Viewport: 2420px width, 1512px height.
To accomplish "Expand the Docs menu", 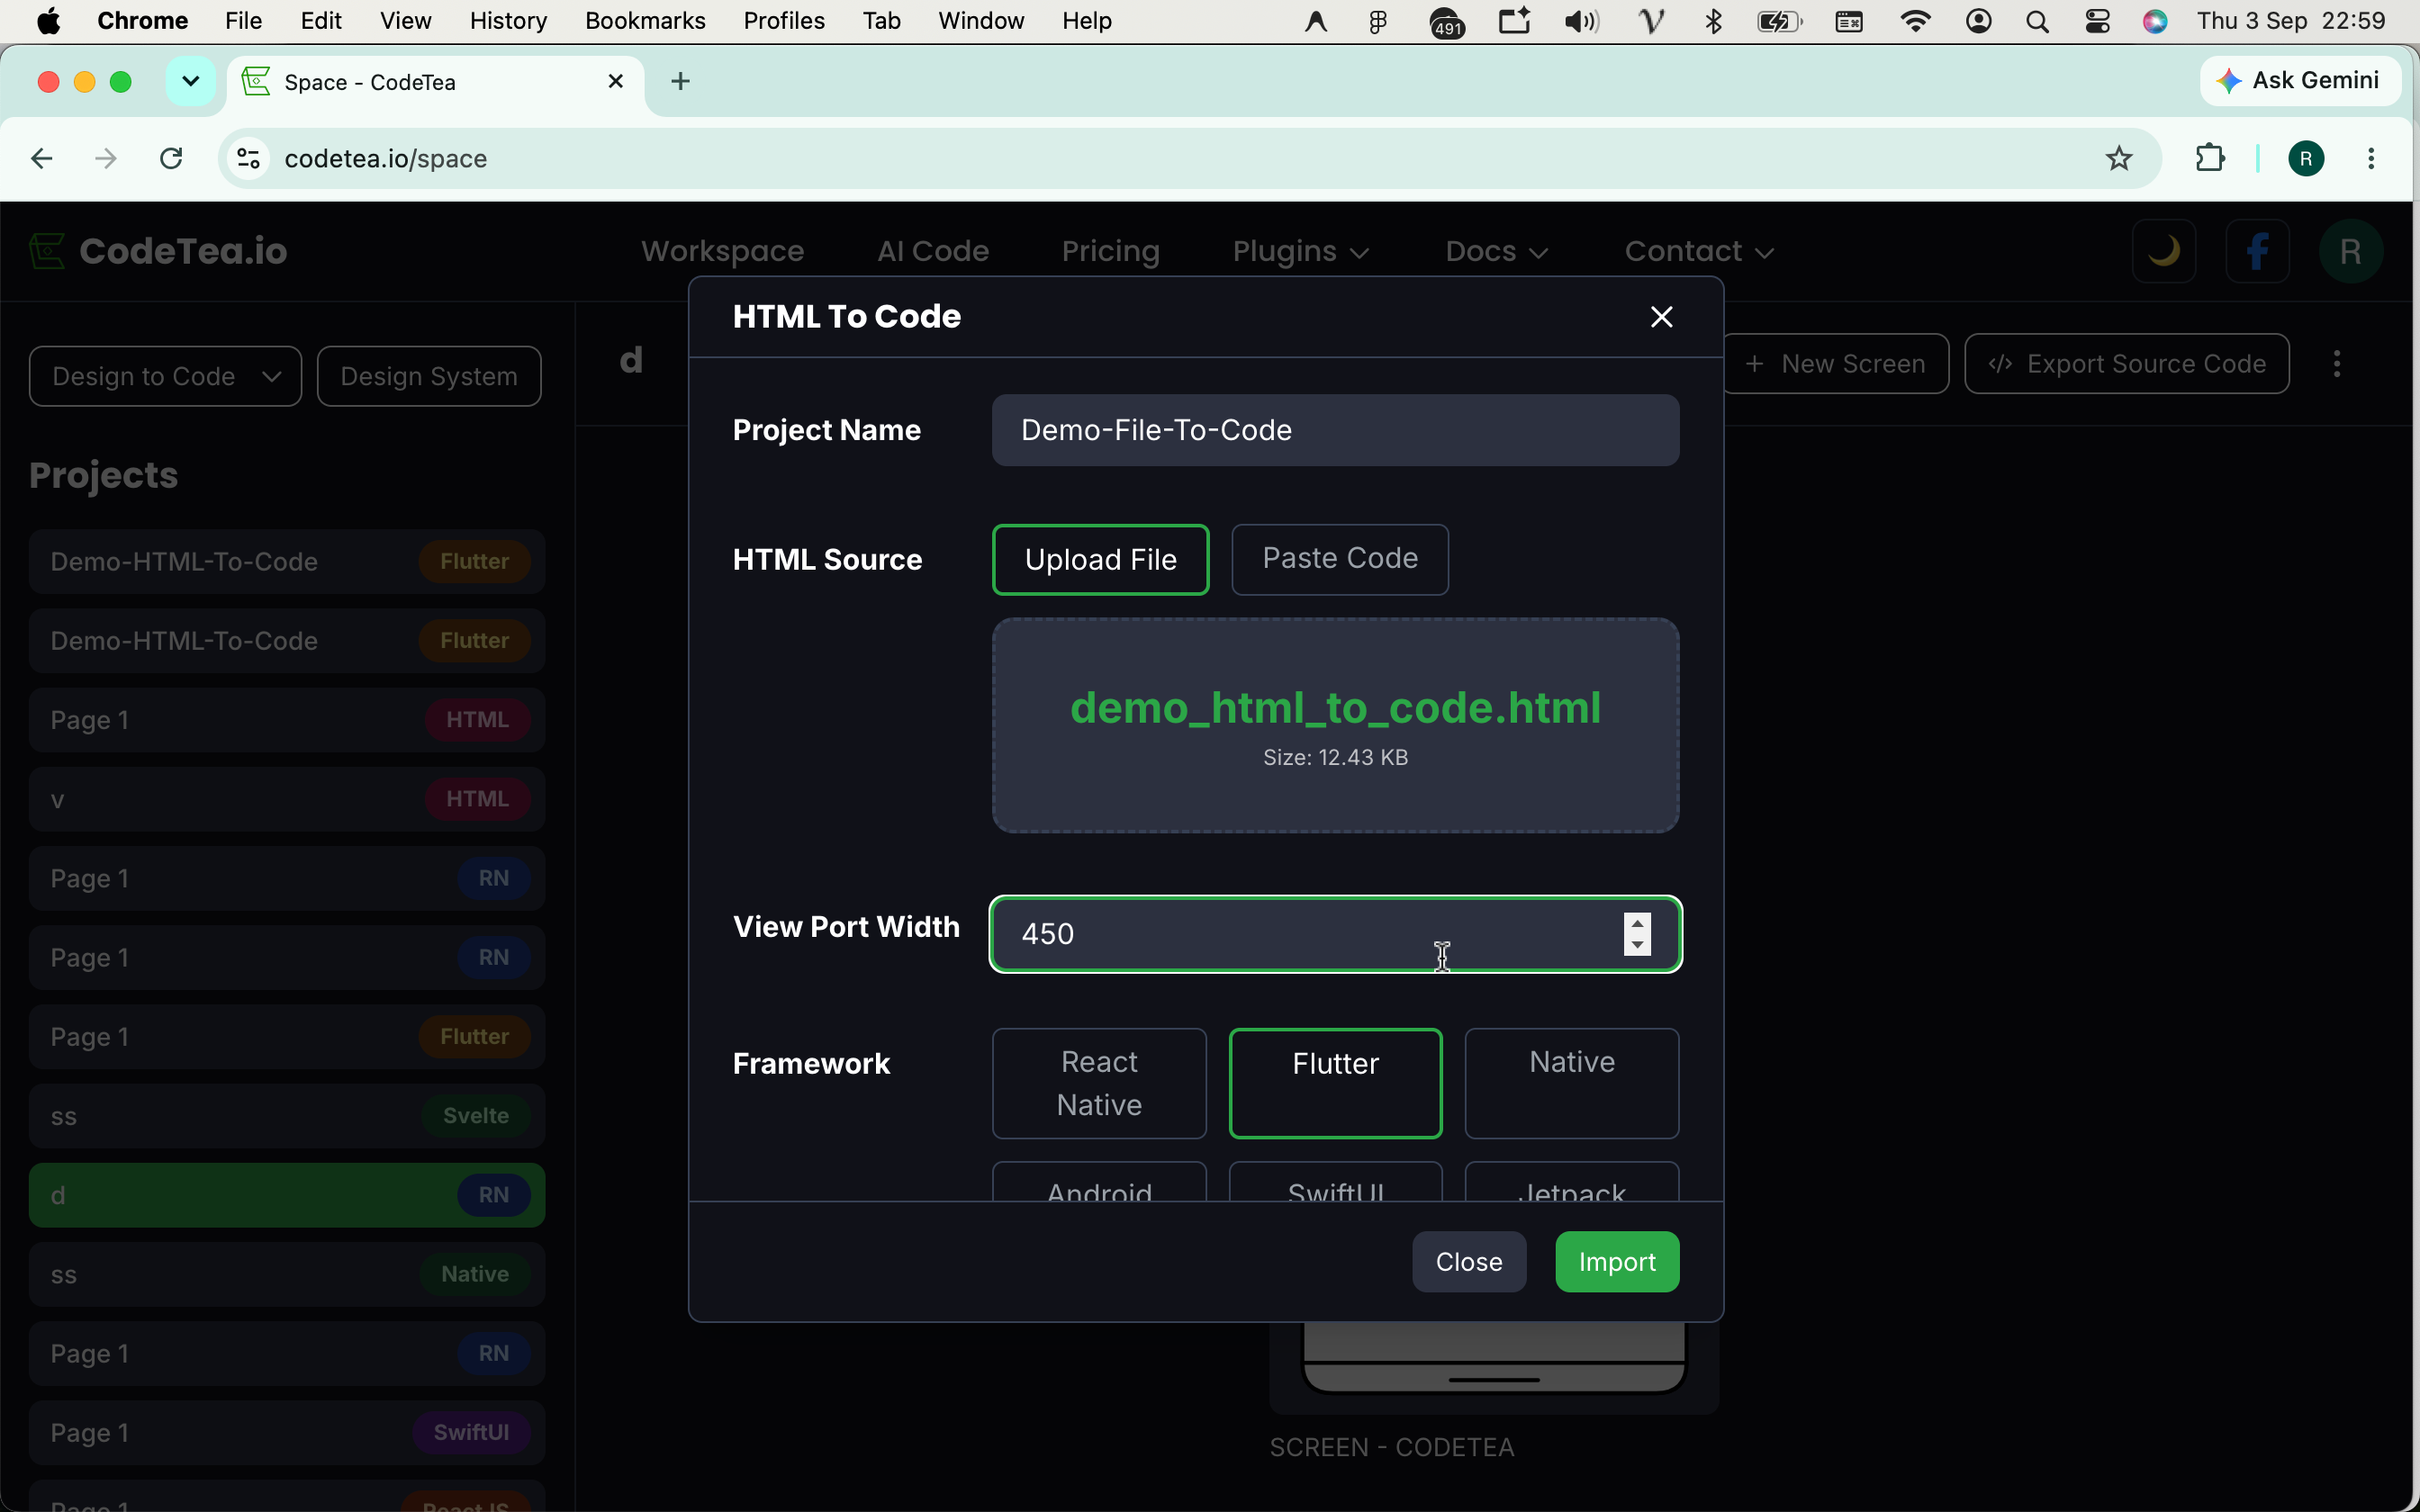I will 1496,251.
